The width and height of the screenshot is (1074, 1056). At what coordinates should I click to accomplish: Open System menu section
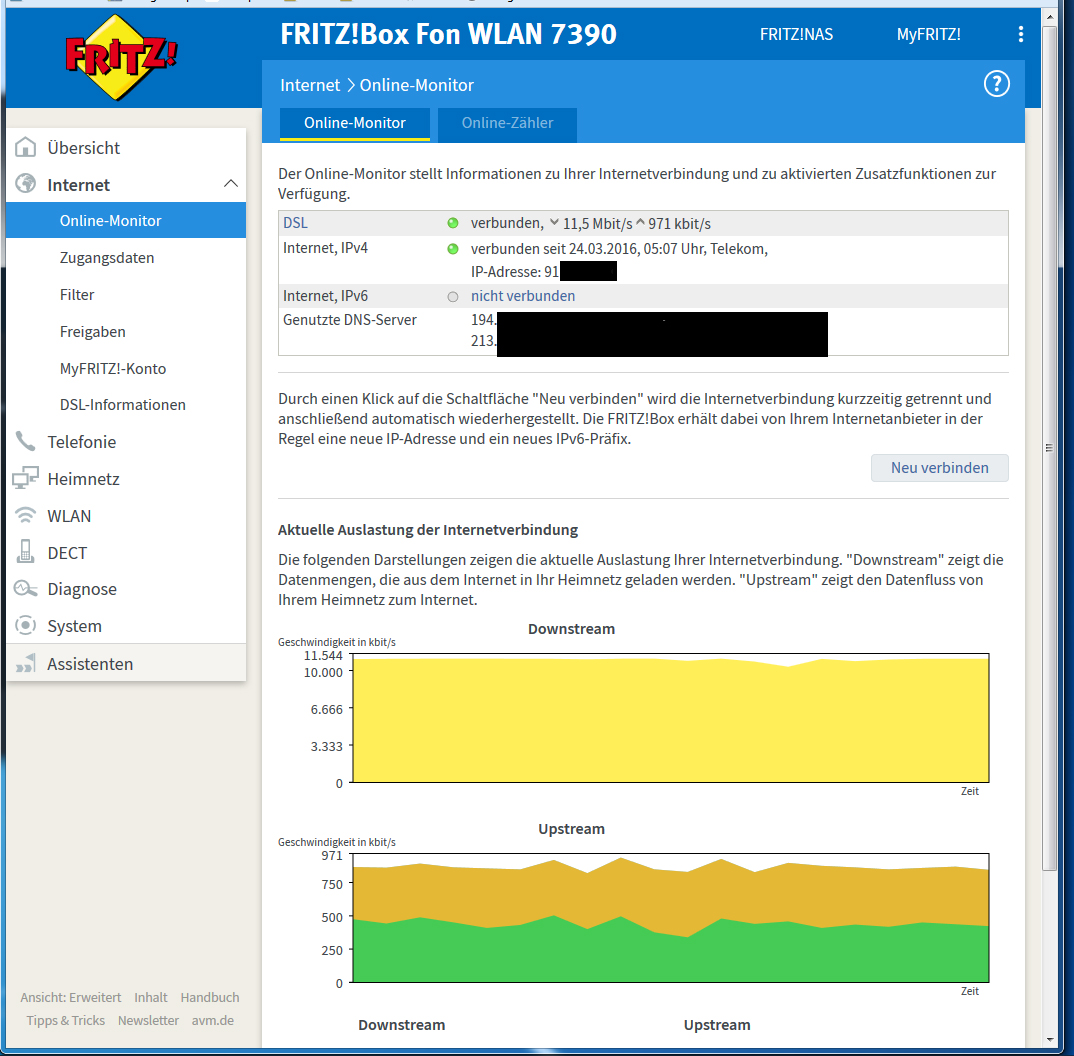click(x=75, y=626)
